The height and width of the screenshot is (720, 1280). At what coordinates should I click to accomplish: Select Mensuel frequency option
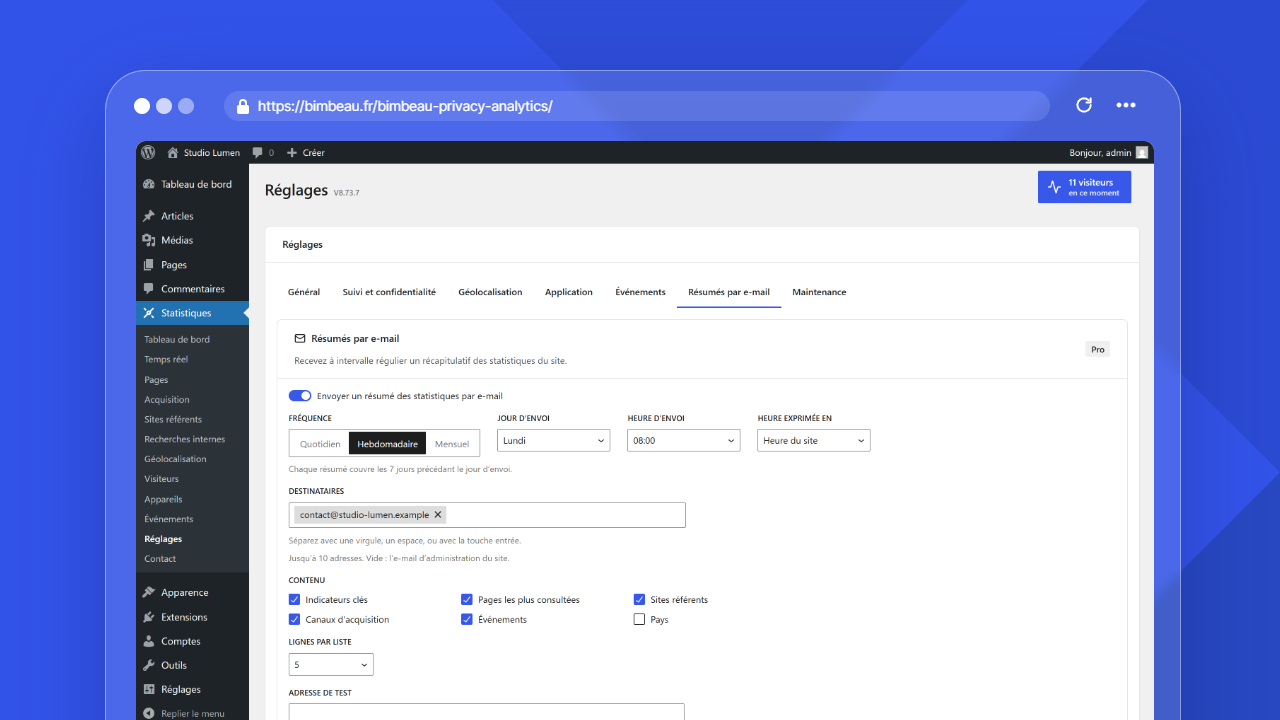452,444
